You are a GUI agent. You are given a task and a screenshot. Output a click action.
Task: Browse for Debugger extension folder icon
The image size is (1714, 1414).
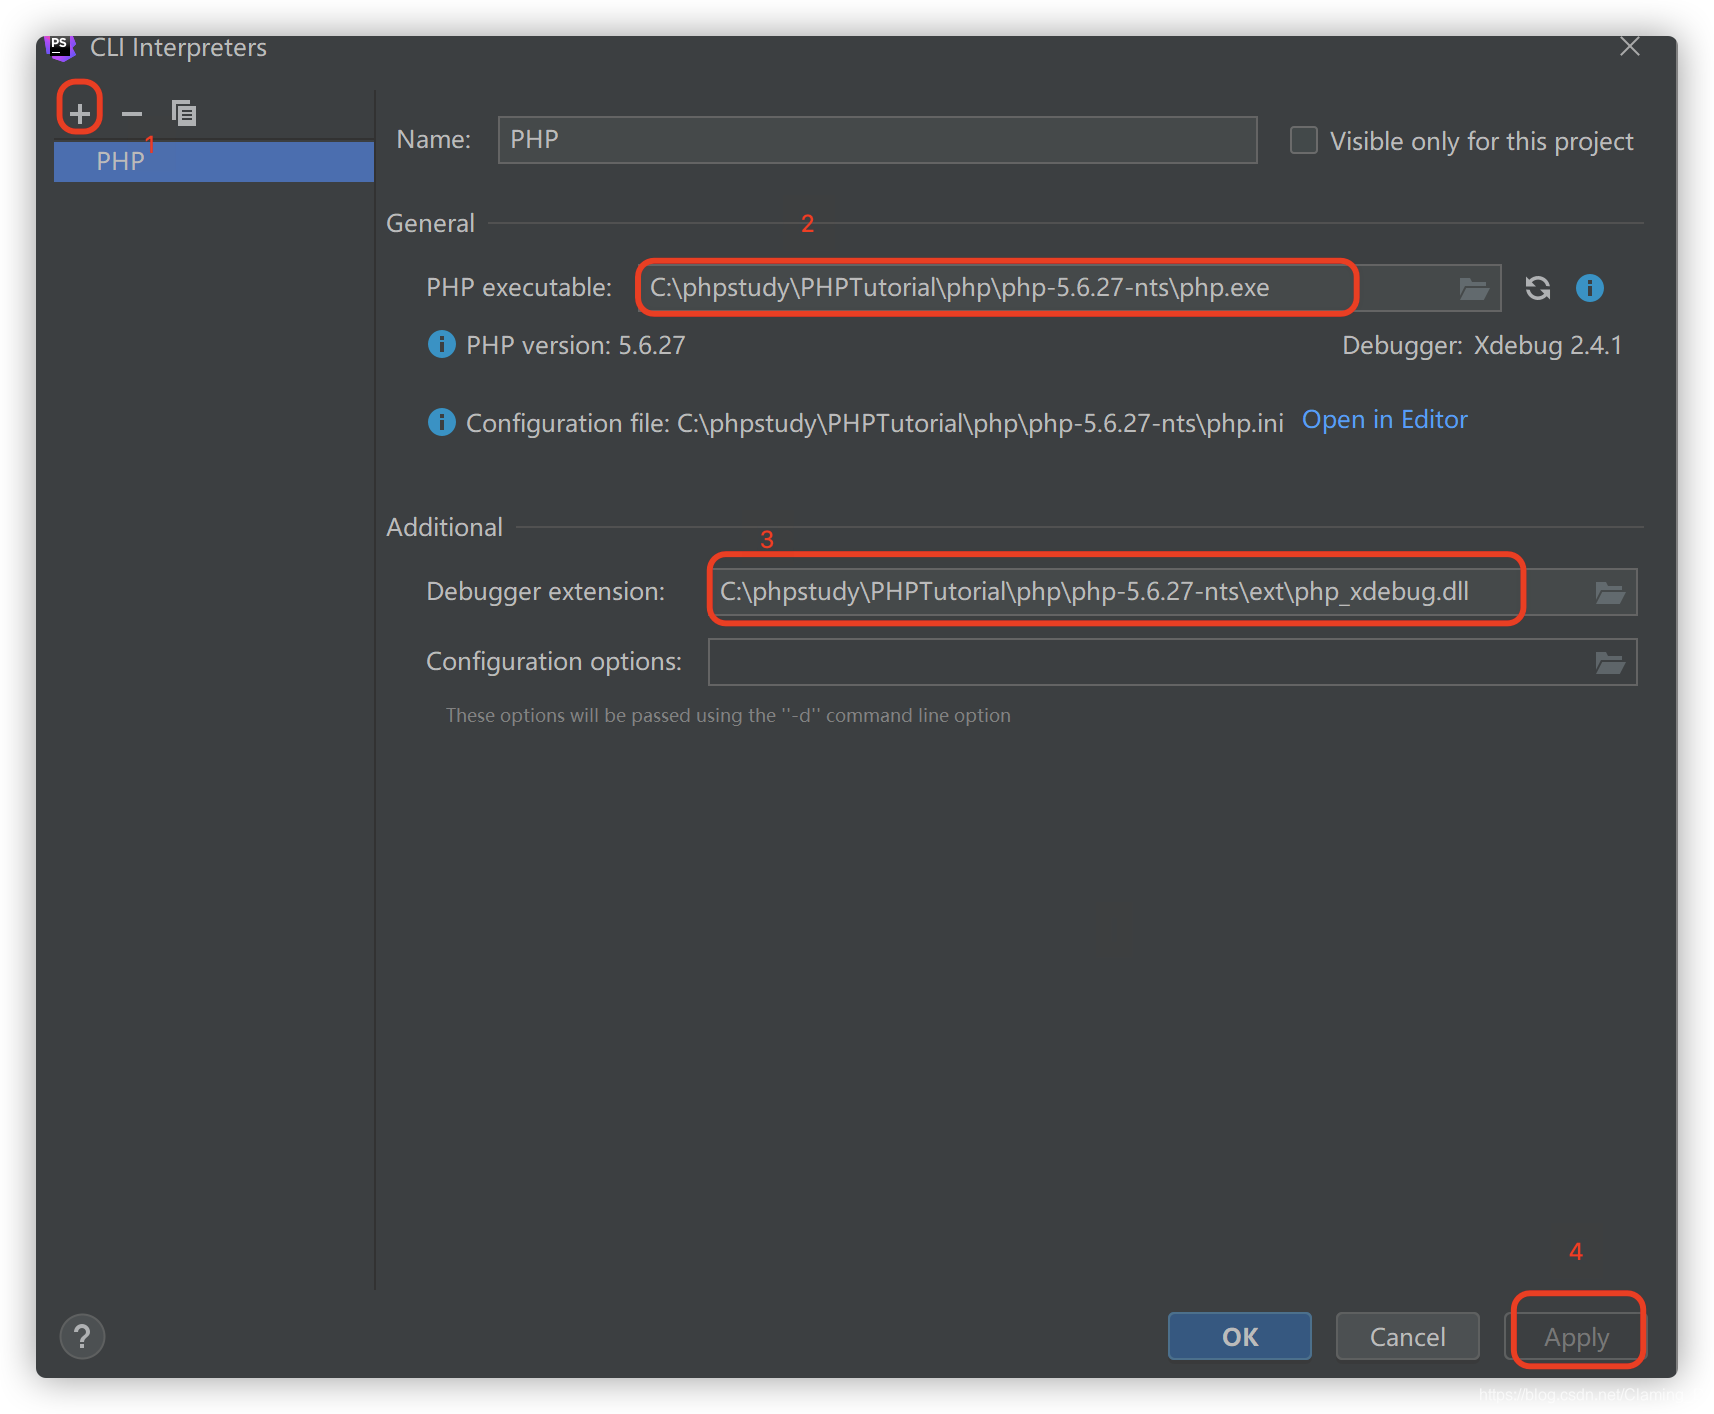click(x=1610, y=593)
